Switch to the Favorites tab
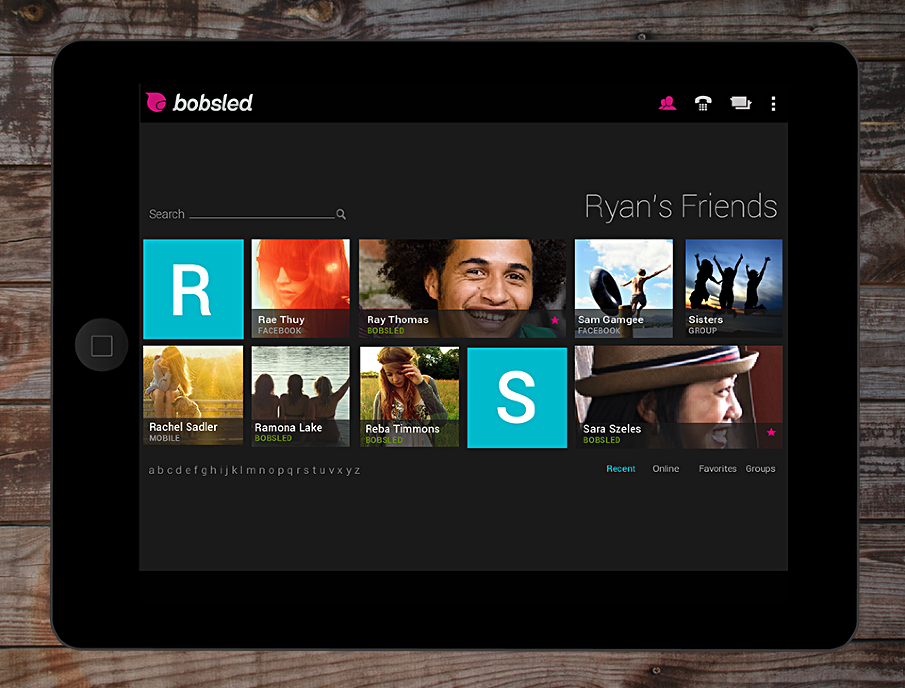905x688 pixels. pos(717,469)
